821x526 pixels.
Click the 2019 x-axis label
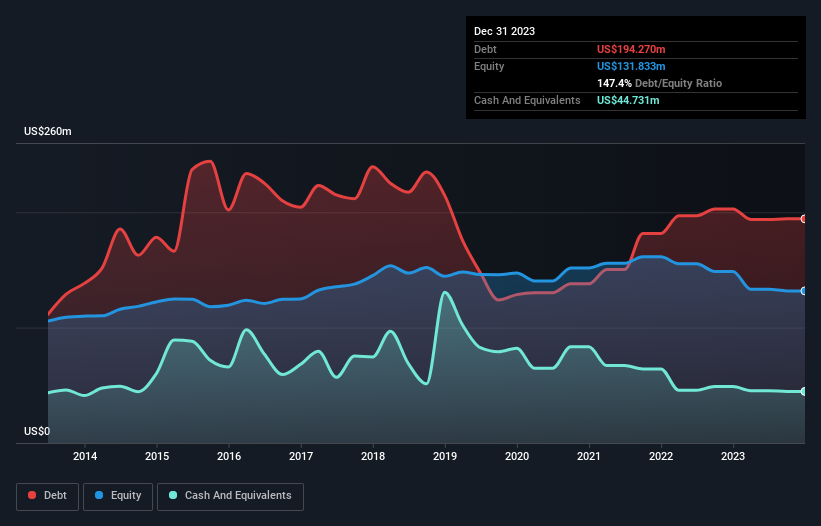pyautogui.click(x=445, y=456)
